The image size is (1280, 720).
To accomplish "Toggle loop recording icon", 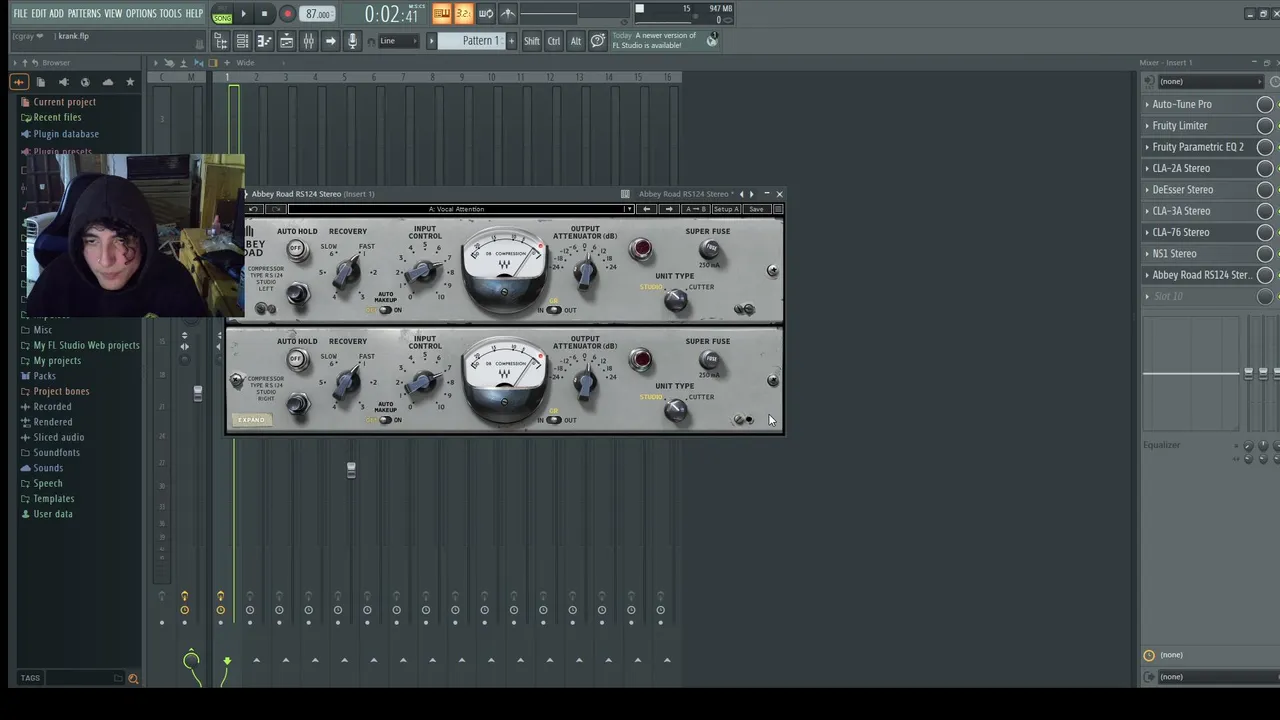I will pos(486,14).
